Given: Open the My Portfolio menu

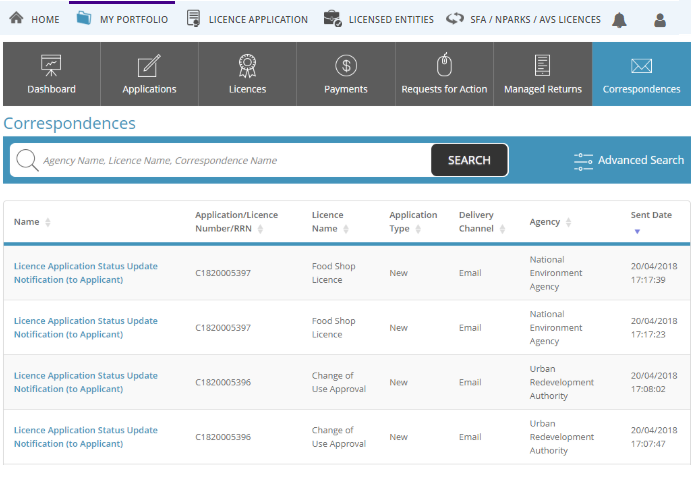Looking at the screenshot, I should pyautogui.click(x=122, y=19).
